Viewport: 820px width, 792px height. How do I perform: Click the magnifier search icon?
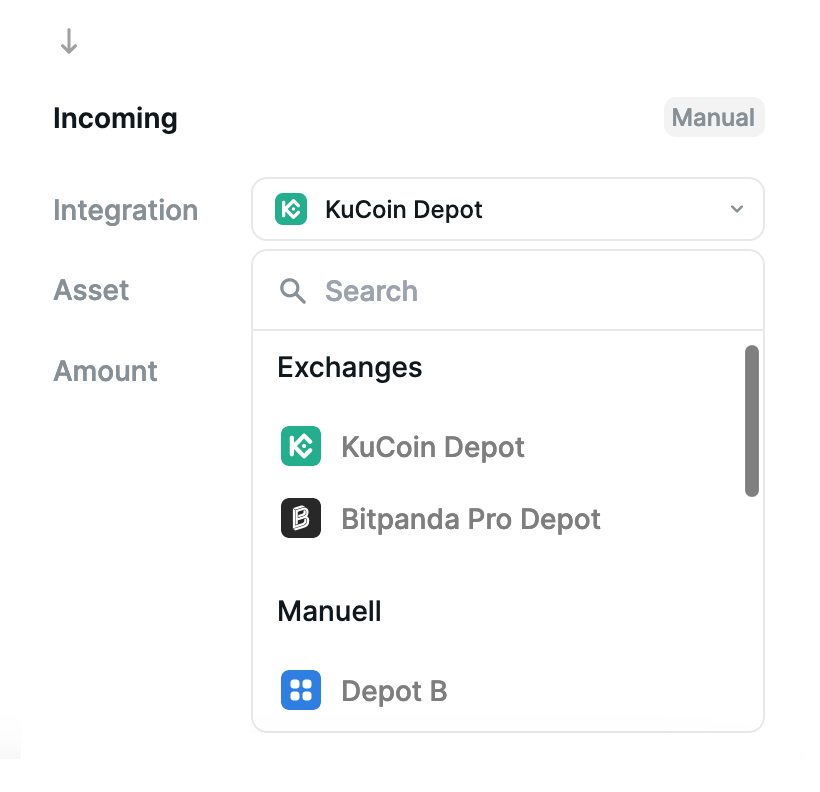[x=292, y=291]
